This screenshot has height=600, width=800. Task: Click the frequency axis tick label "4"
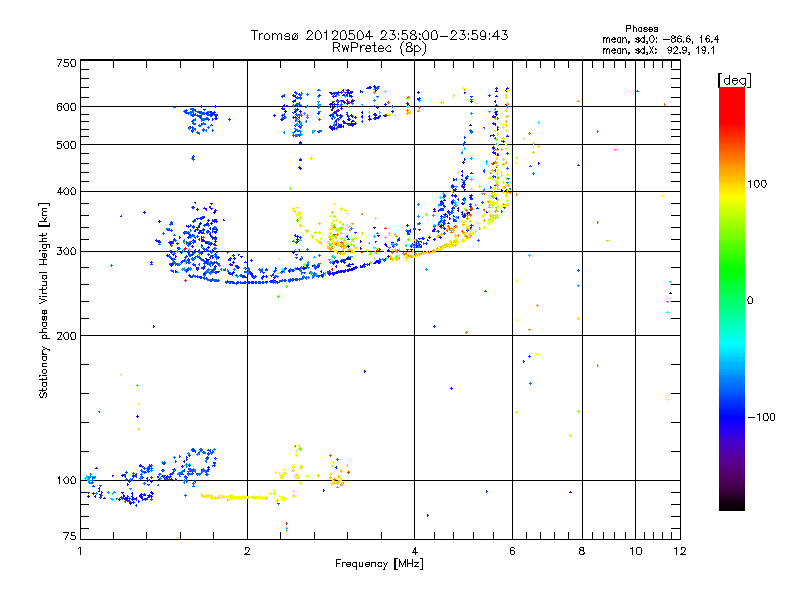(414, 551)
